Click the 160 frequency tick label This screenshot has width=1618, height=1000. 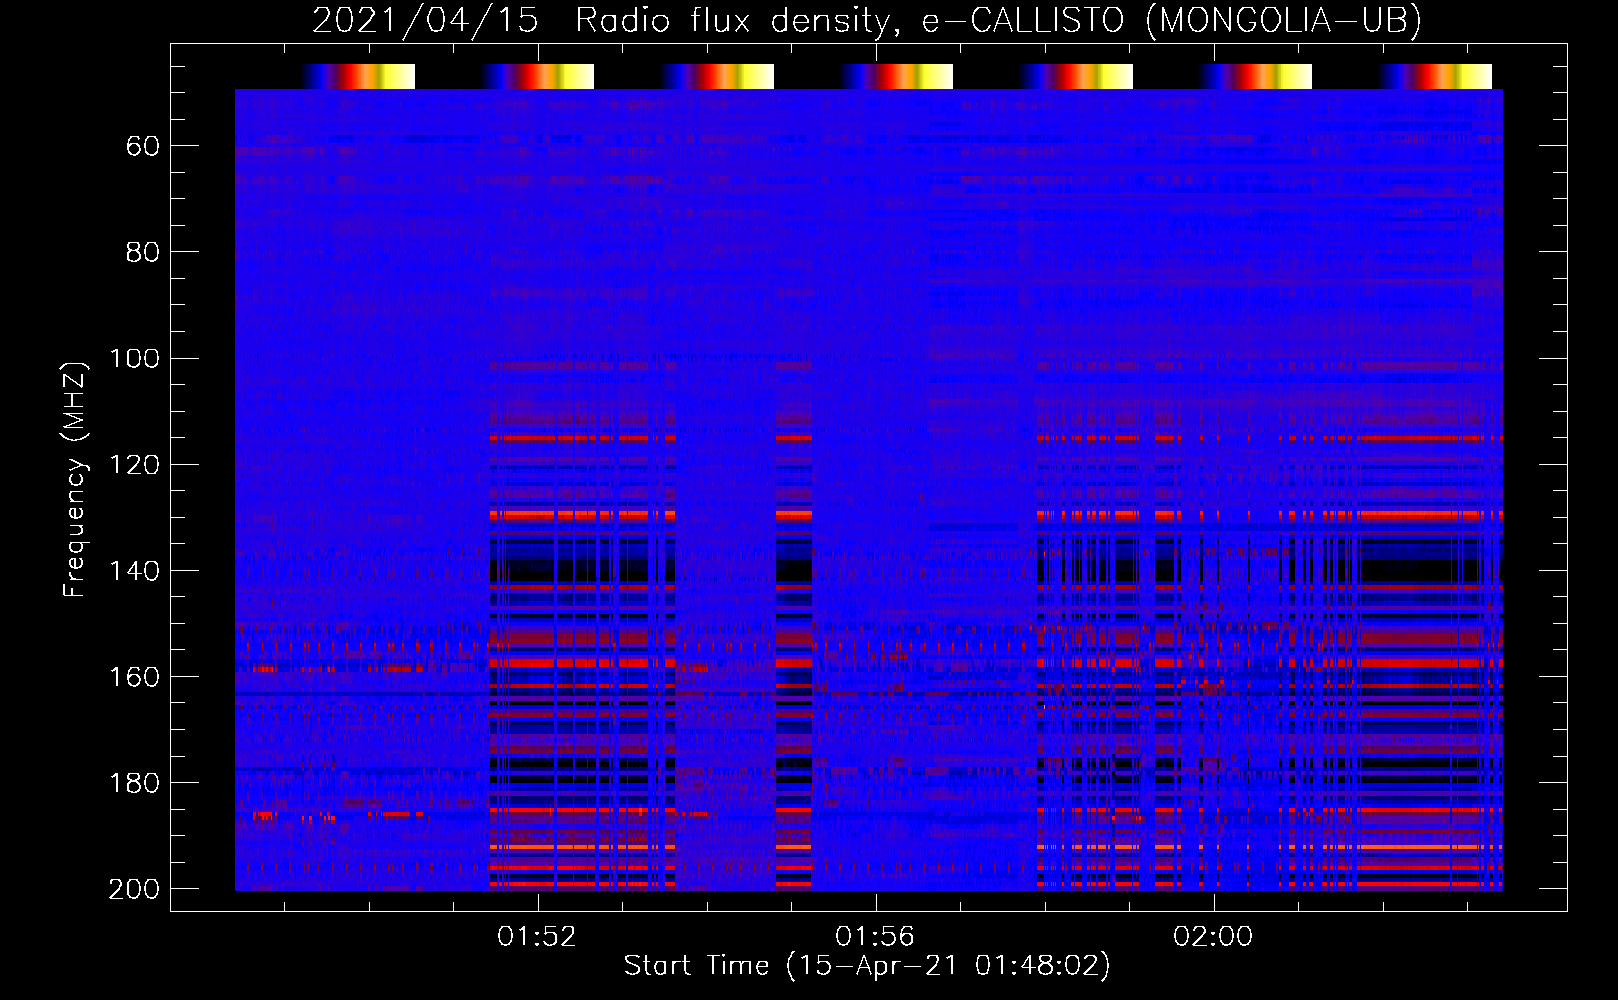tap(134, 676)
